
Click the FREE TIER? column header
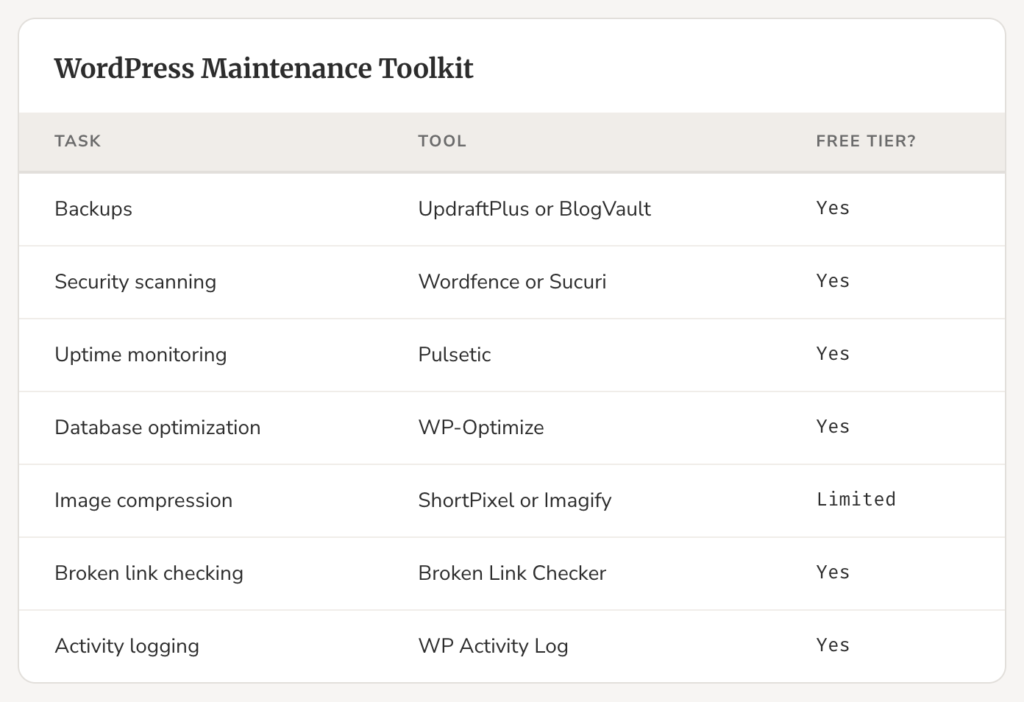(x=865, y=141)
